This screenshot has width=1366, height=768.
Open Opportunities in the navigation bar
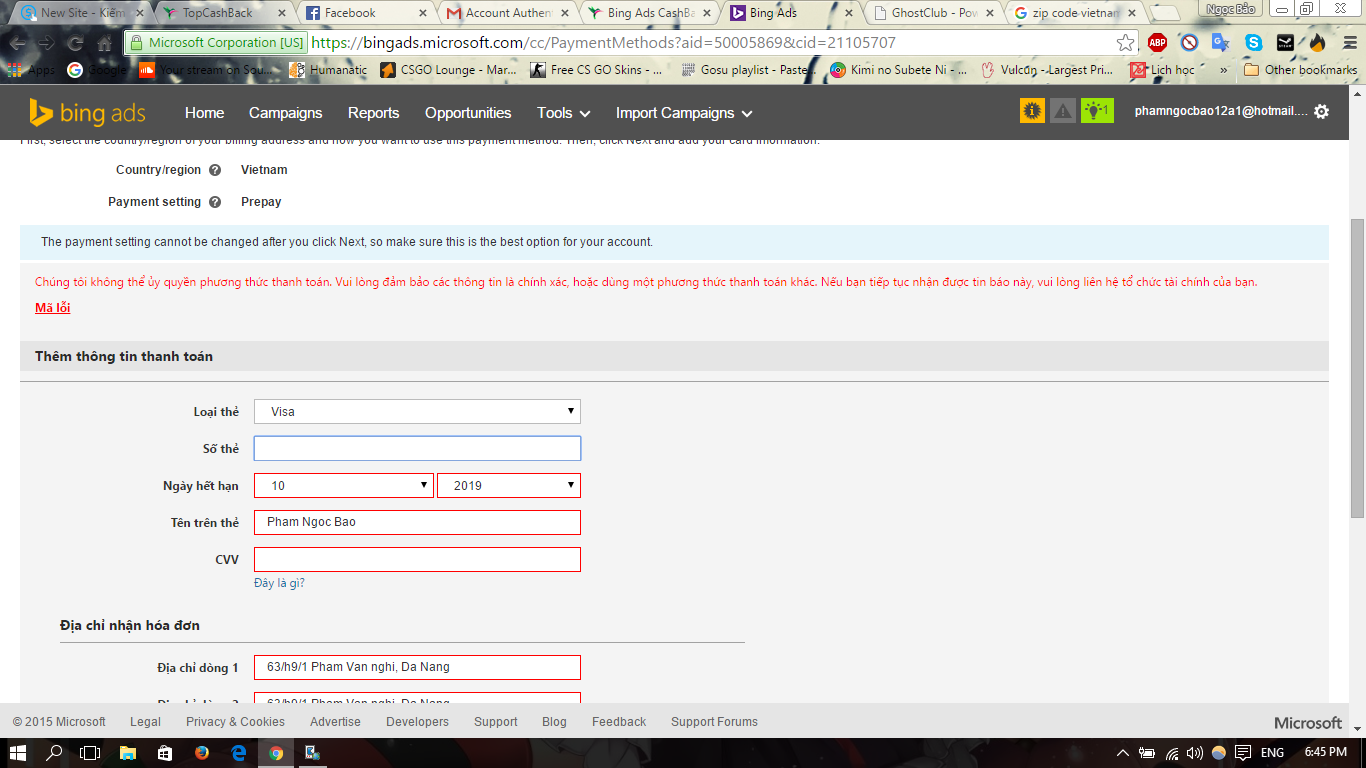468,113
